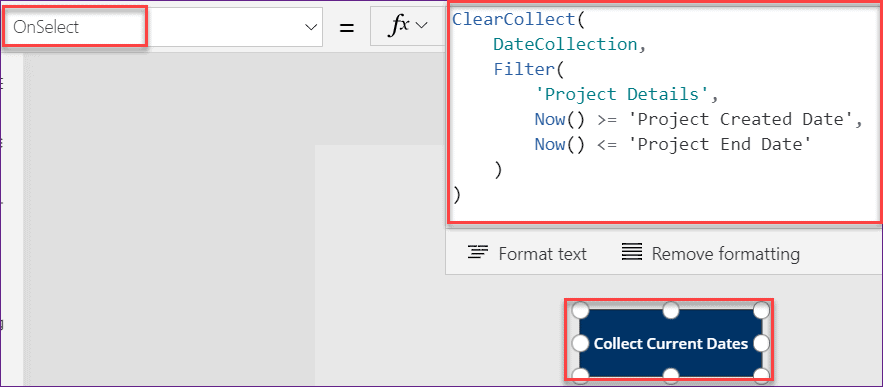The width and height of the screenshot is (883, 387).
Task: Click the right-middle handle of the button
Action: 761,343
